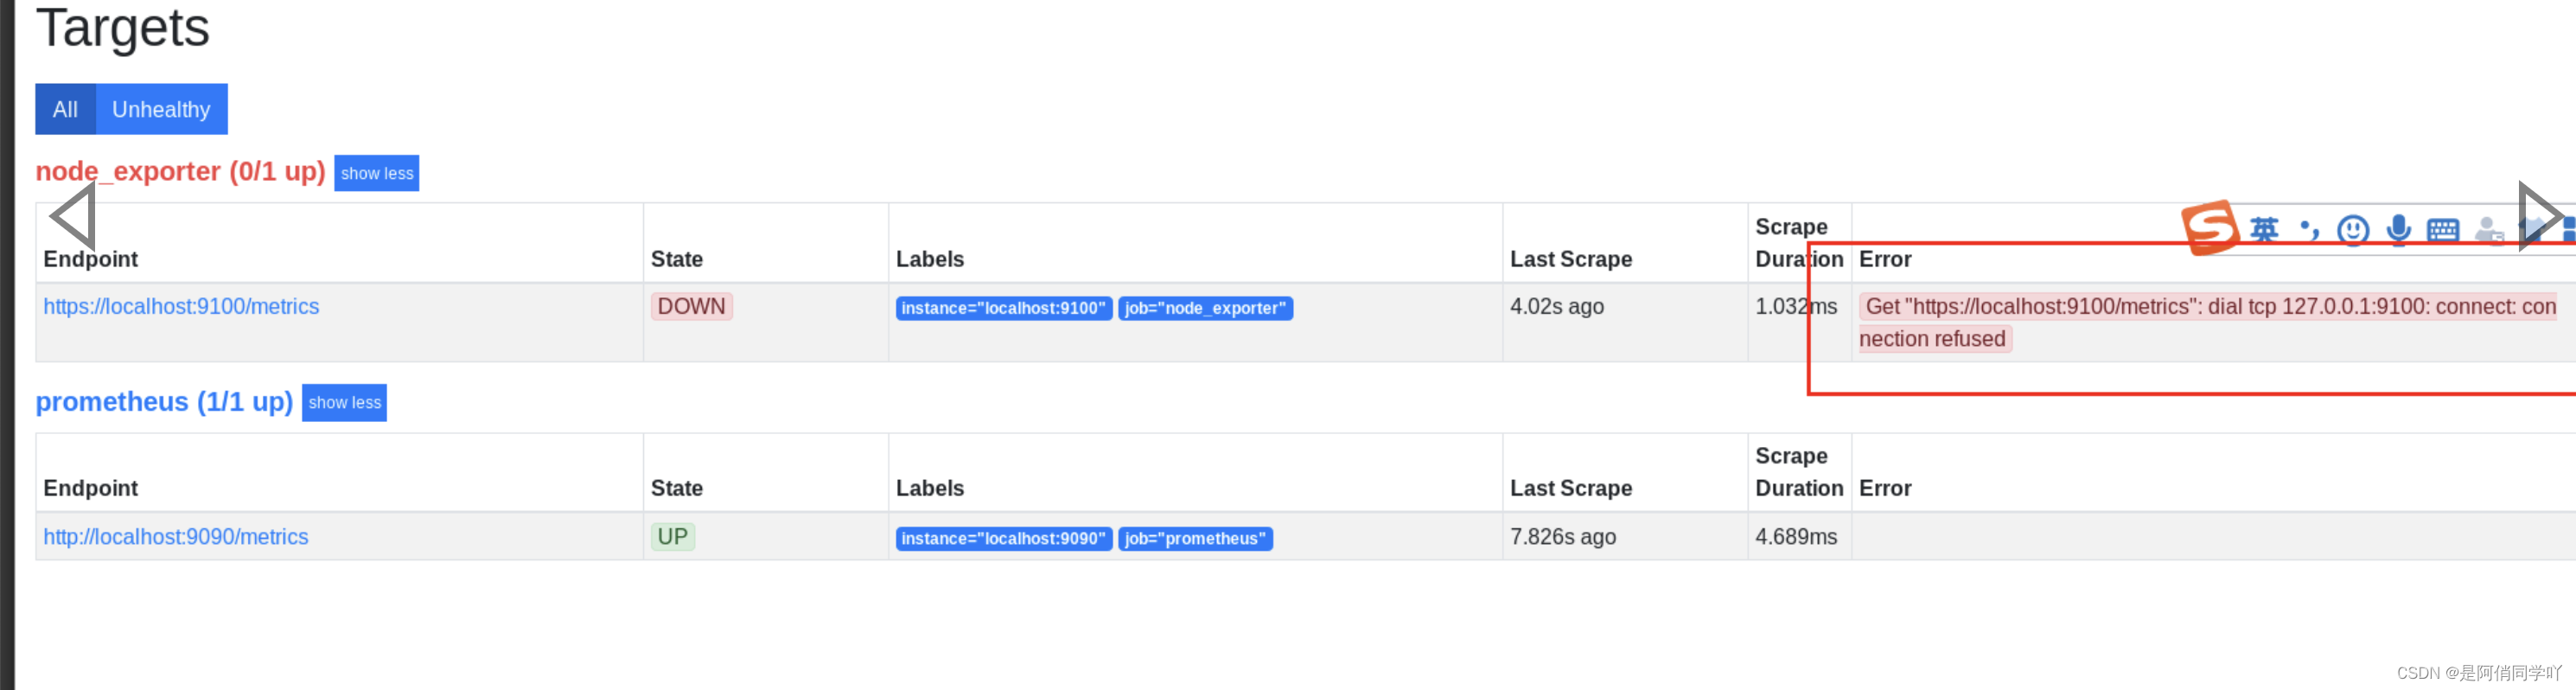Open the localhost:9090/metrics endpoint link

[x=176, y=537]
